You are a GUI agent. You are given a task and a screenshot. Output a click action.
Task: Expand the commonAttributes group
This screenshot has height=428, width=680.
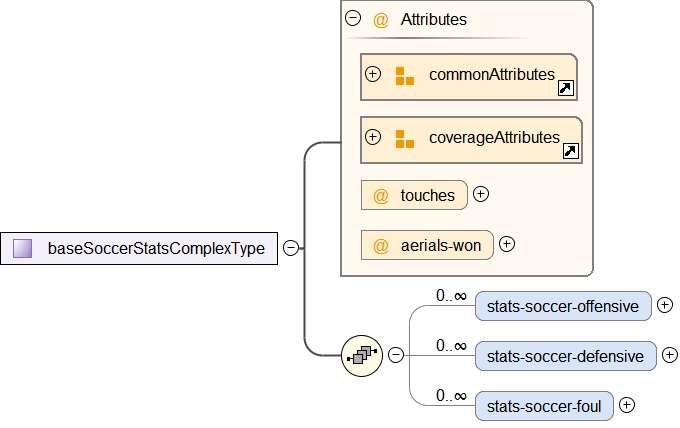pyautogui.click(x=373, y=74)
